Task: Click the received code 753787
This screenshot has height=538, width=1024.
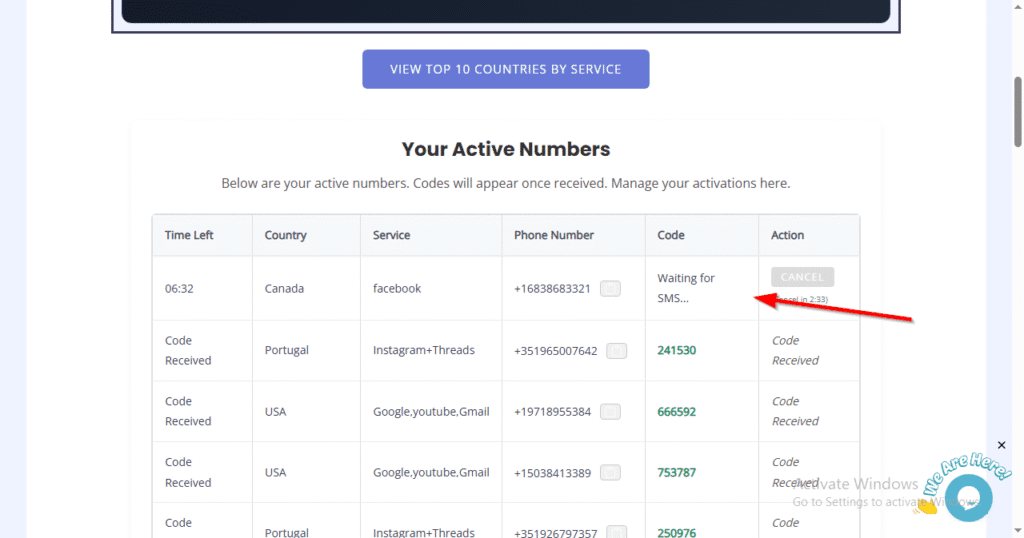Action: [677, 473]
